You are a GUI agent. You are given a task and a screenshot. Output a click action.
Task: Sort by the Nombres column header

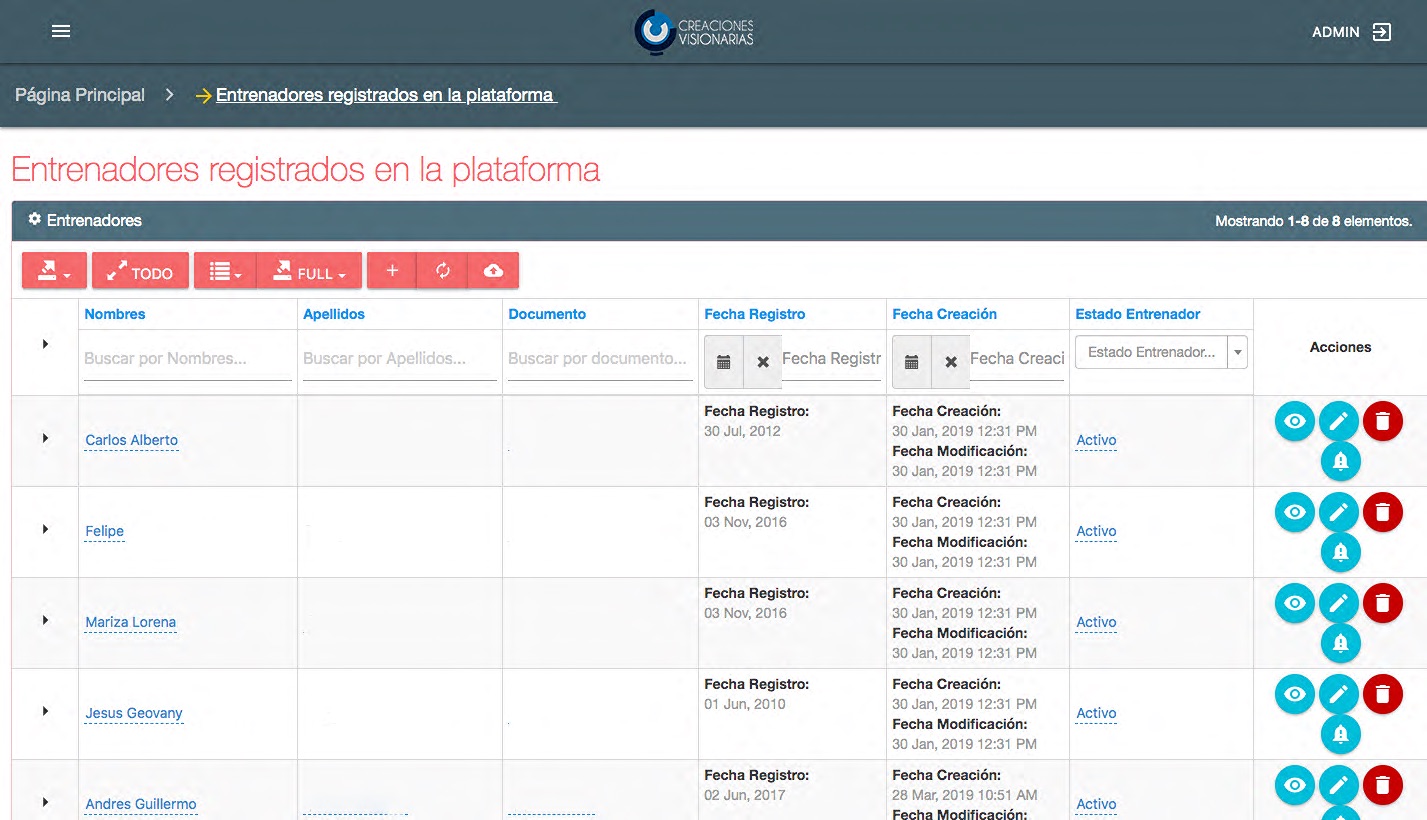115,314
